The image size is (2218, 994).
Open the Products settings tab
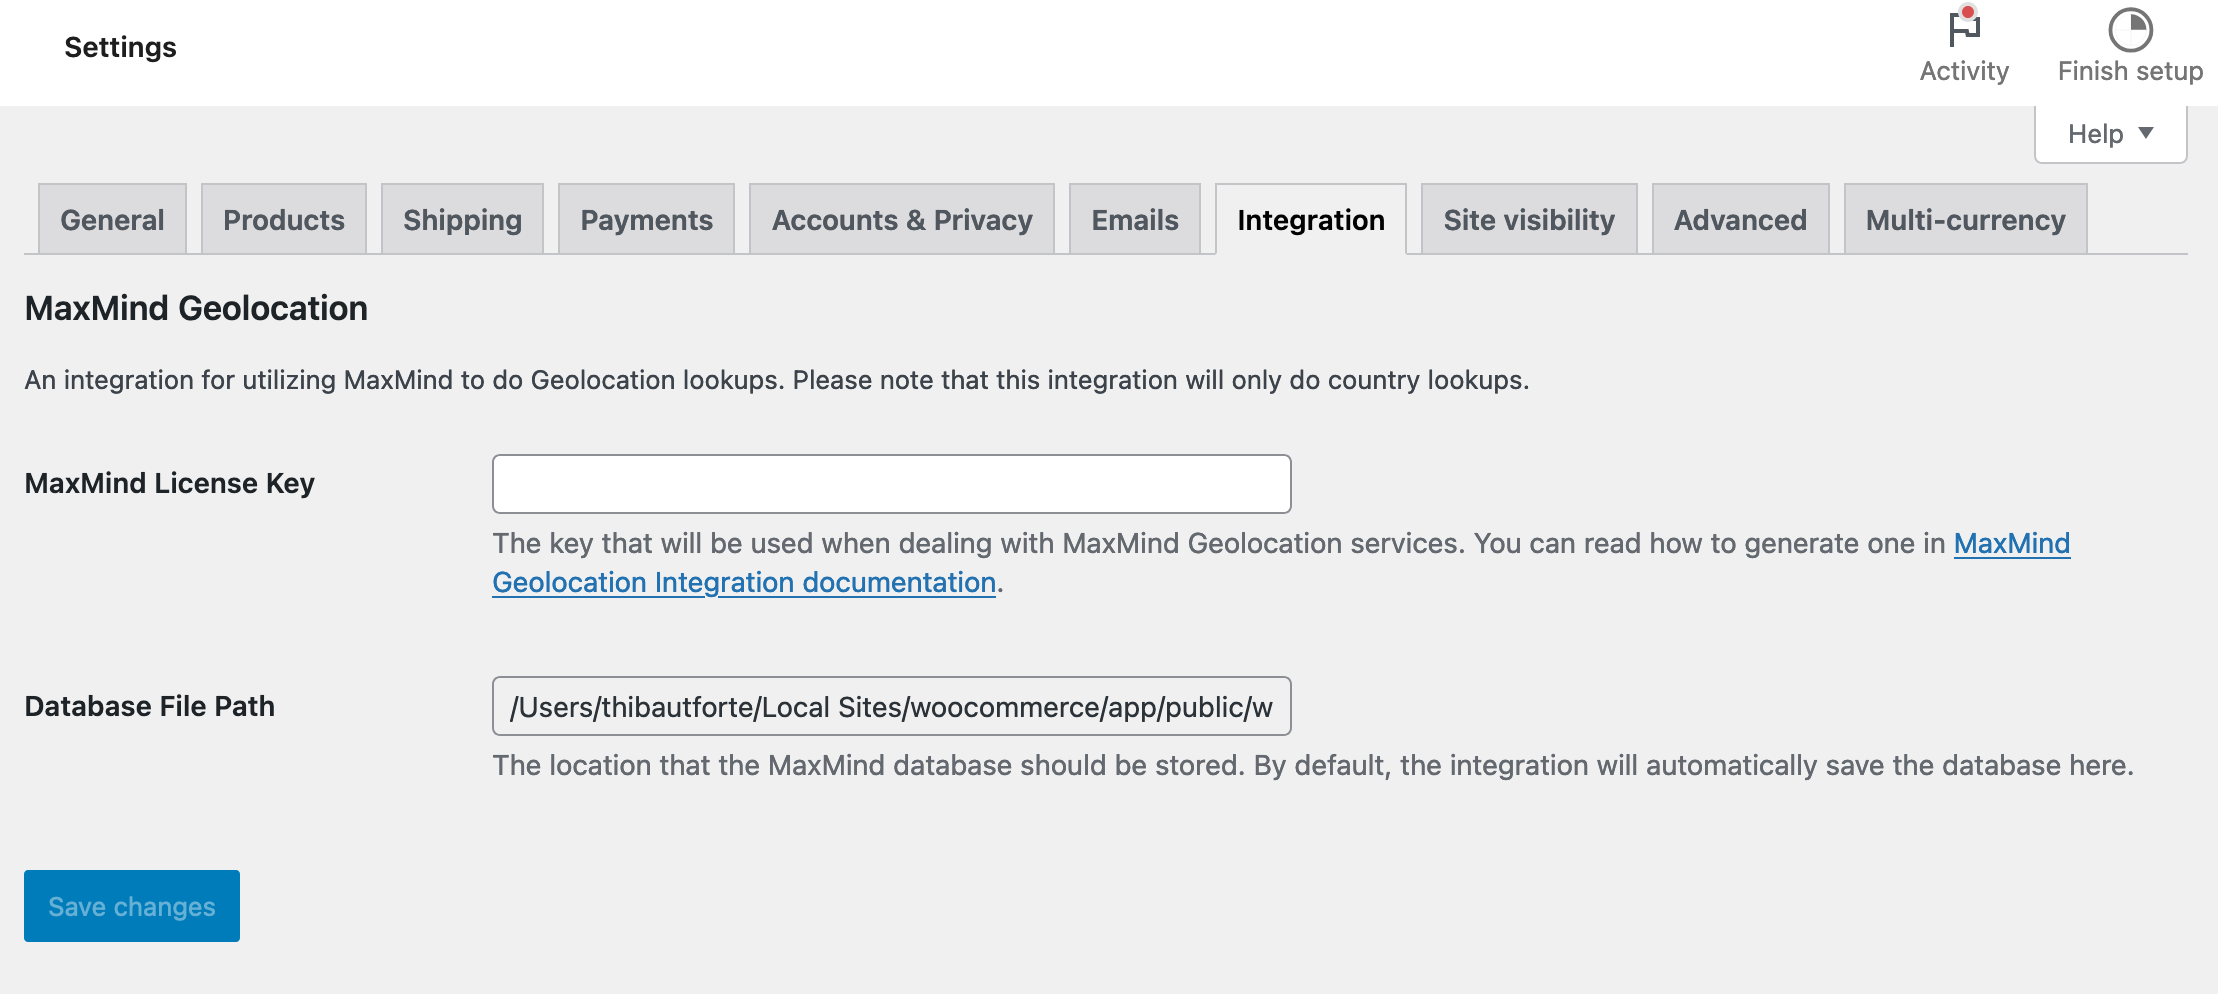pyautogui.click(x=283, y=219)
